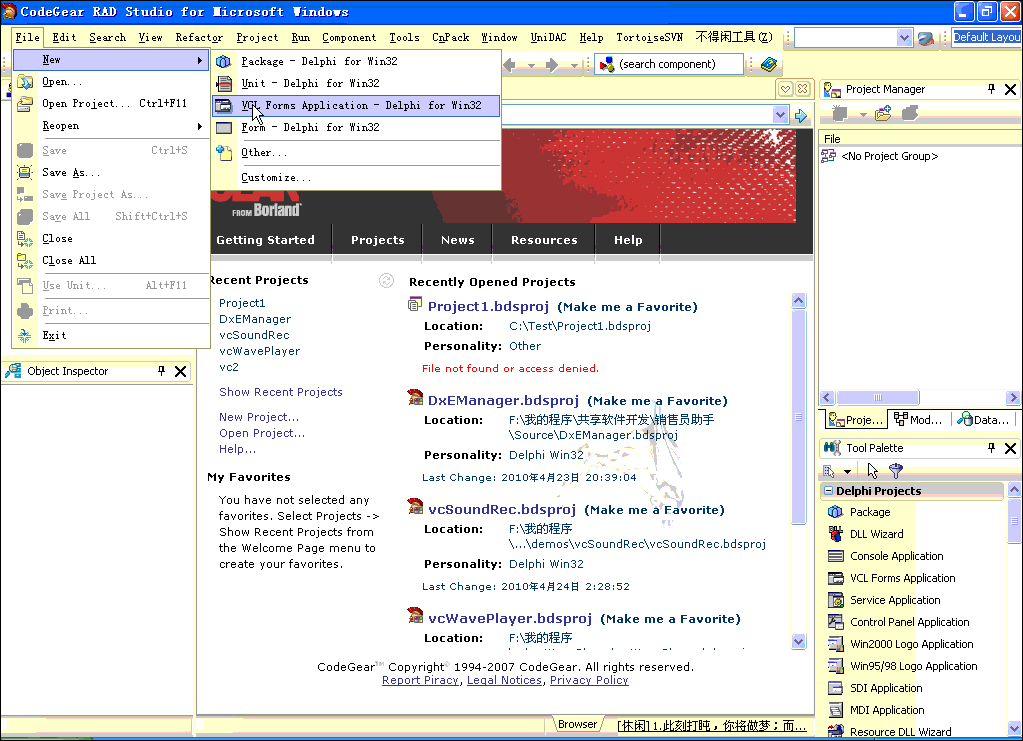This screenshot has height=741, width=1023.
Task: Collapse the Delphi Projects category
Action: click(x=829, y=491)
